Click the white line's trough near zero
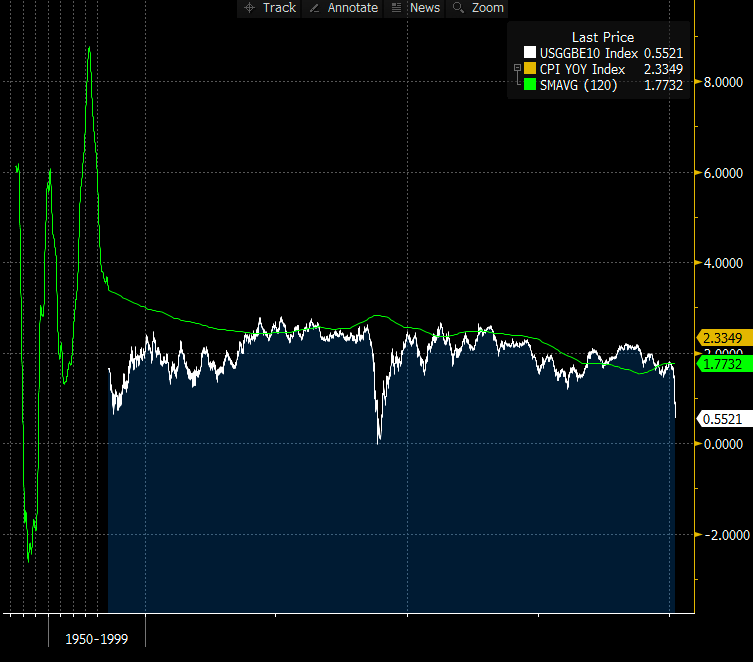753x662 pixels. 379,440
